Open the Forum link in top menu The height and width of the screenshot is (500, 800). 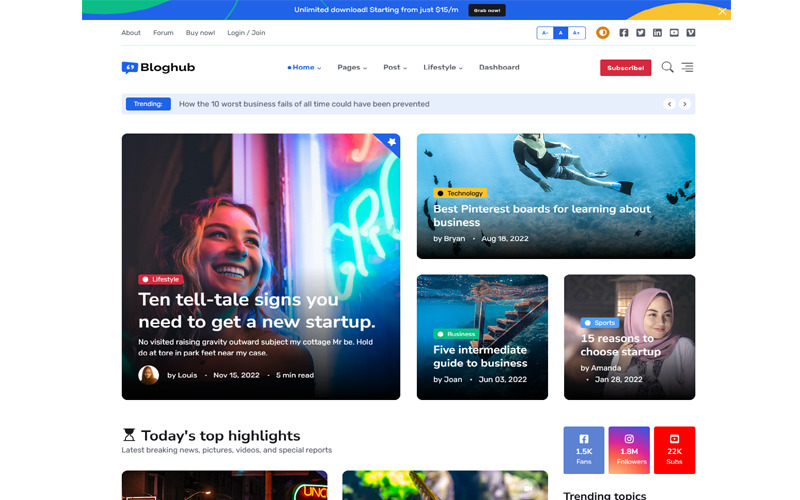(163, 33)
